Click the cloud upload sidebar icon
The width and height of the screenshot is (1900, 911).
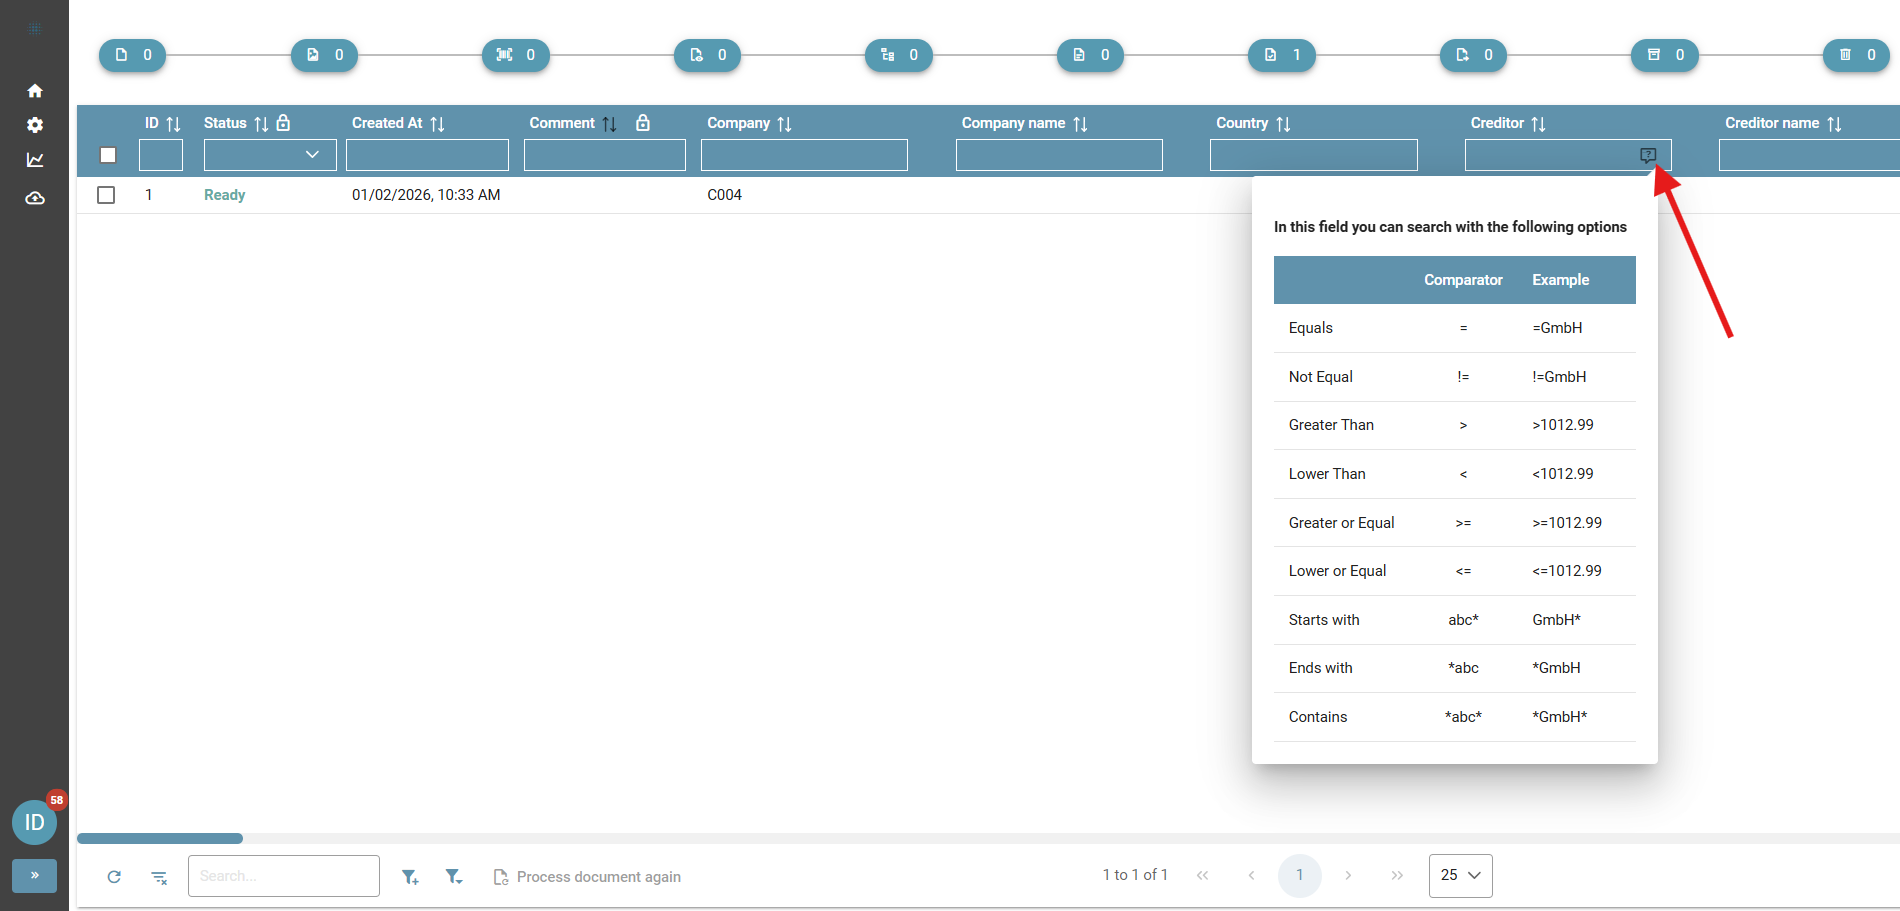35,198
